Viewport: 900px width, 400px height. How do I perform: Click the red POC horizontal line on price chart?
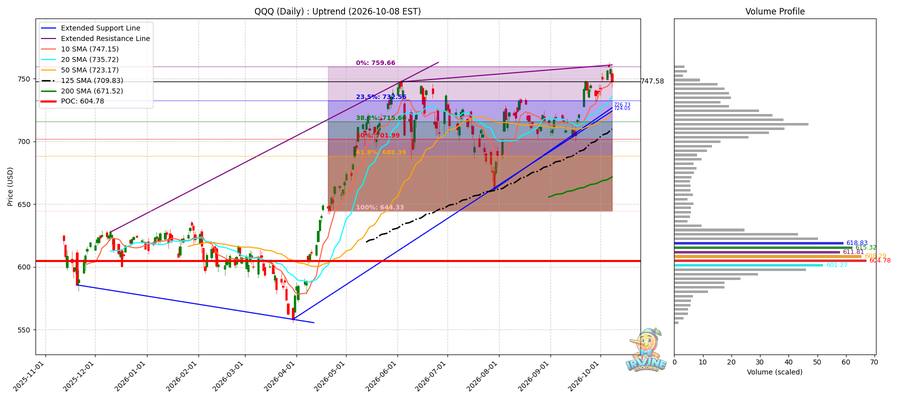click(x=338, y=261)
